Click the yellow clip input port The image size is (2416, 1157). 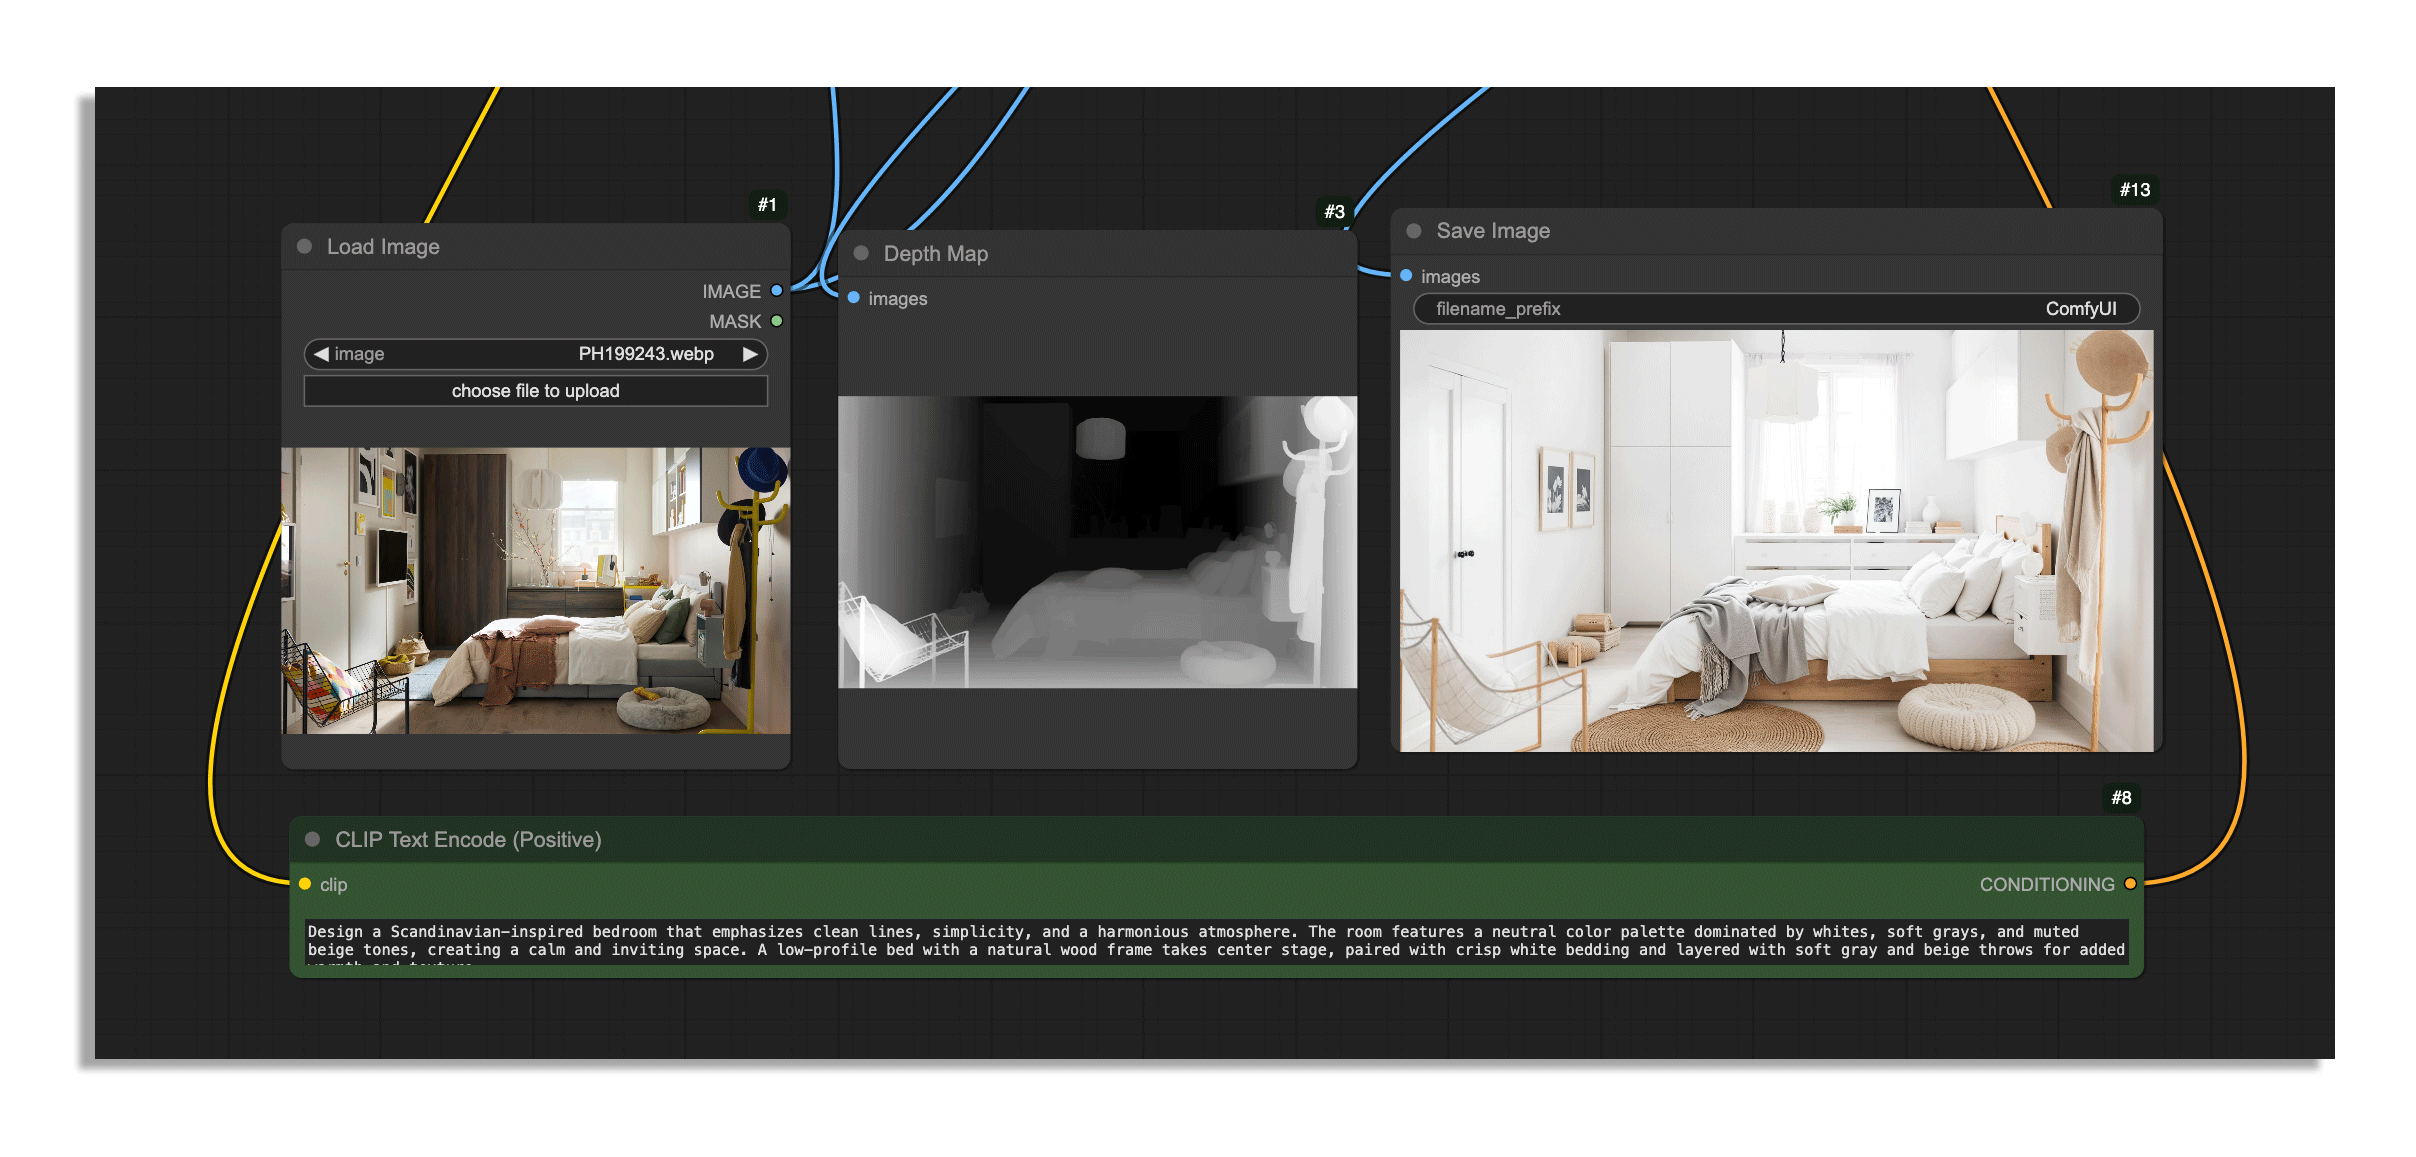pos(305,884)
